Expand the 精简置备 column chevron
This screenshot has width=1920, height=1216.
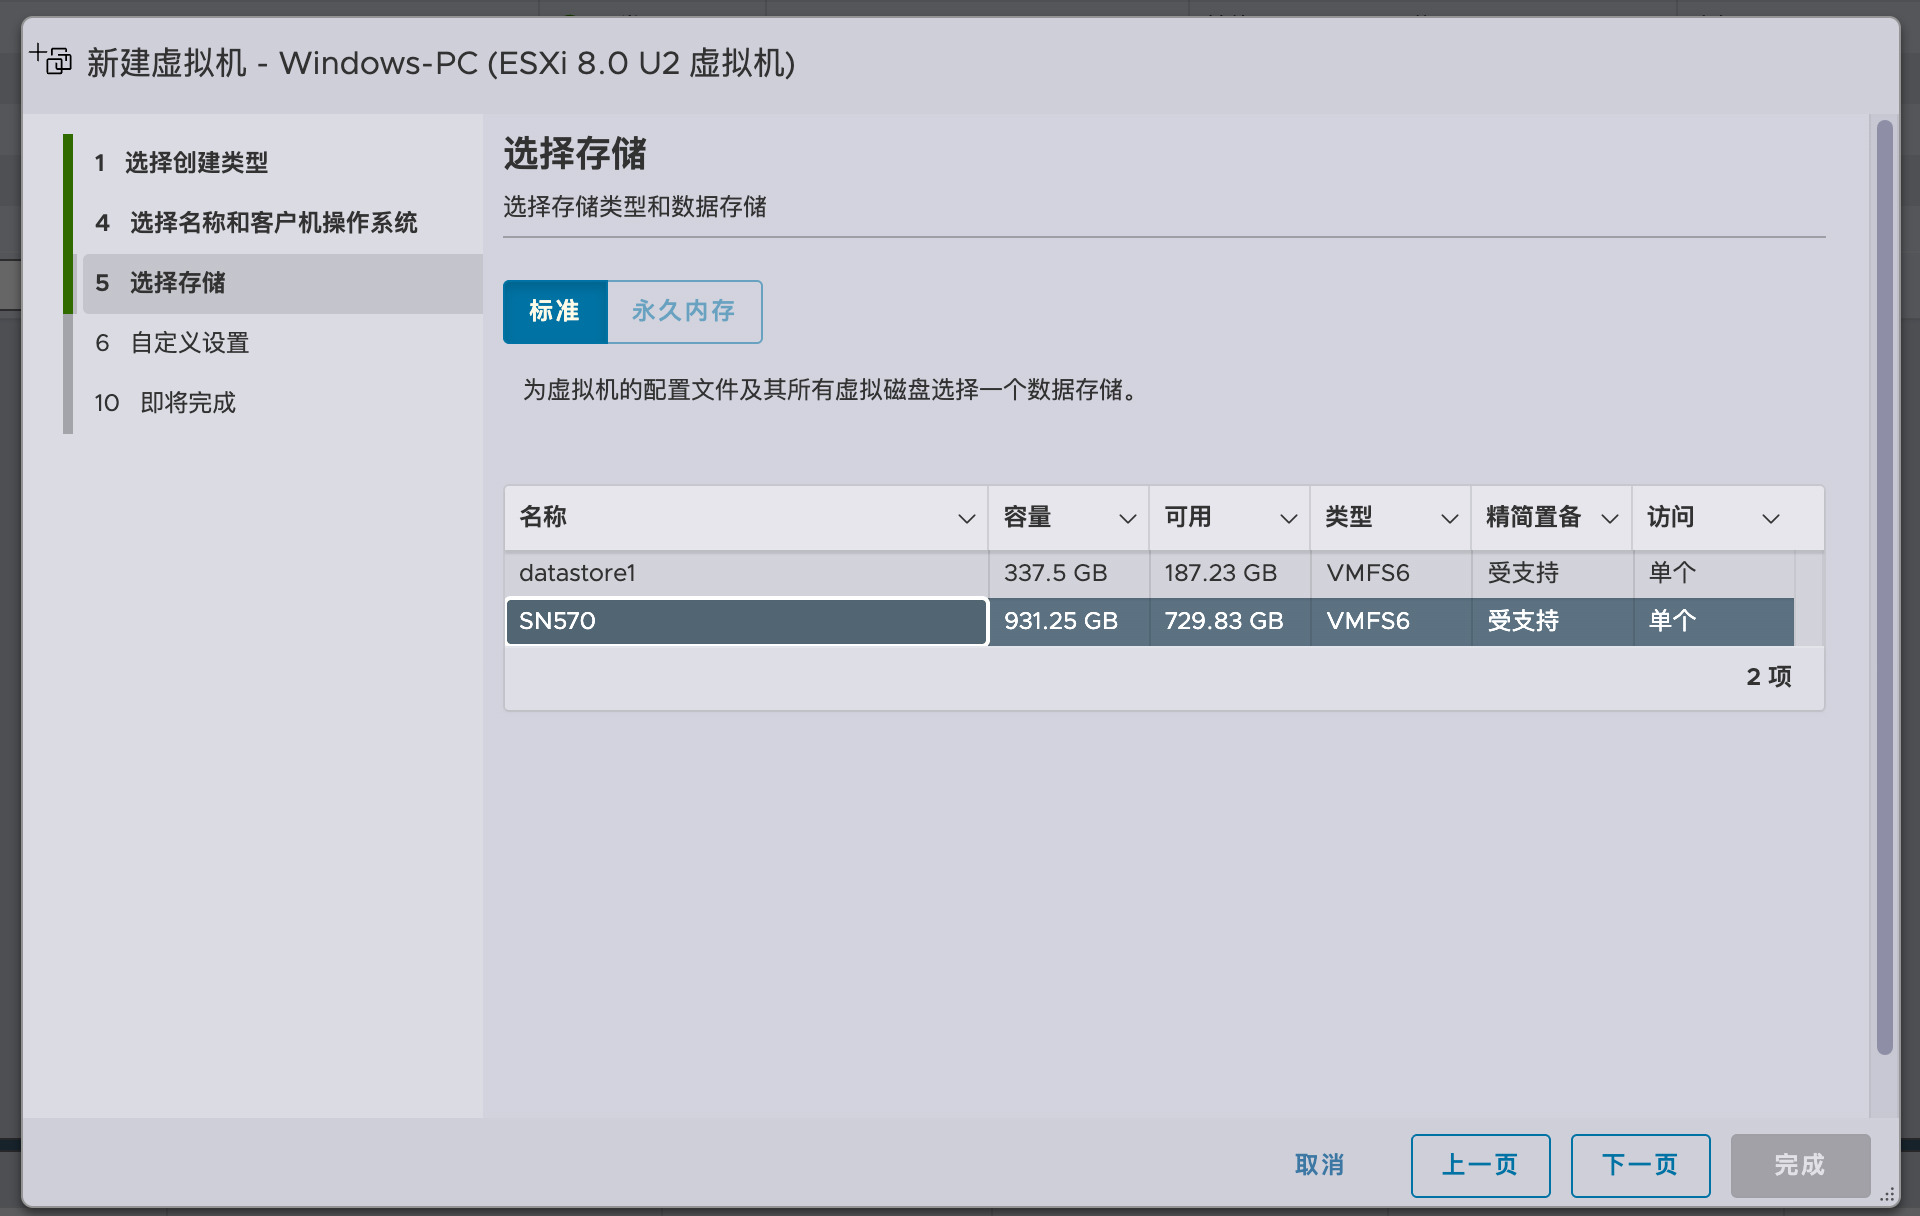pos(1610,518)
